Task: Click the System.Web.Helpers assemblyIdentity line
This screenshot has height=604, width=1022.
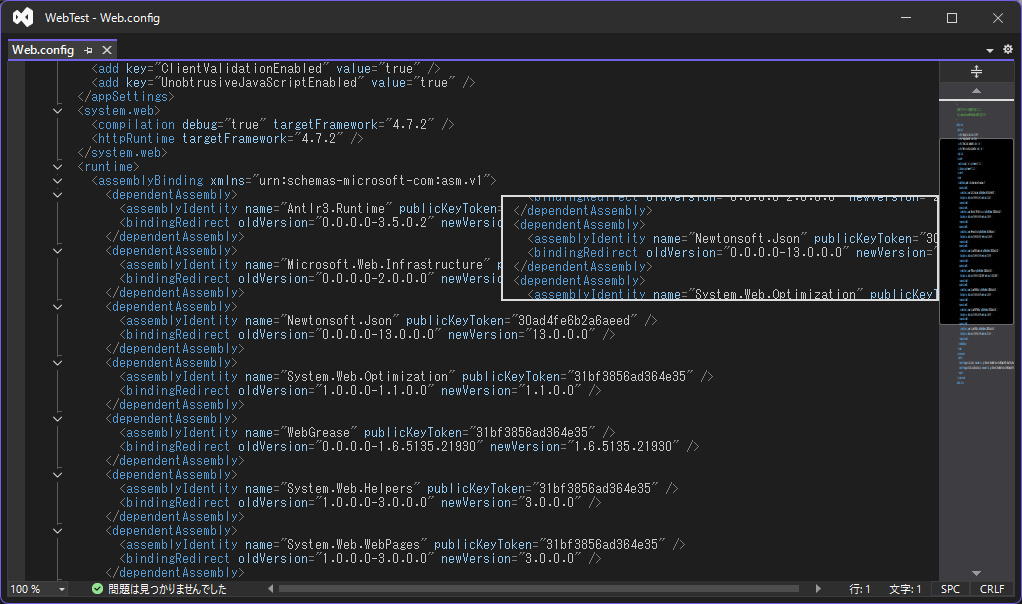Action: coord(399,489)
